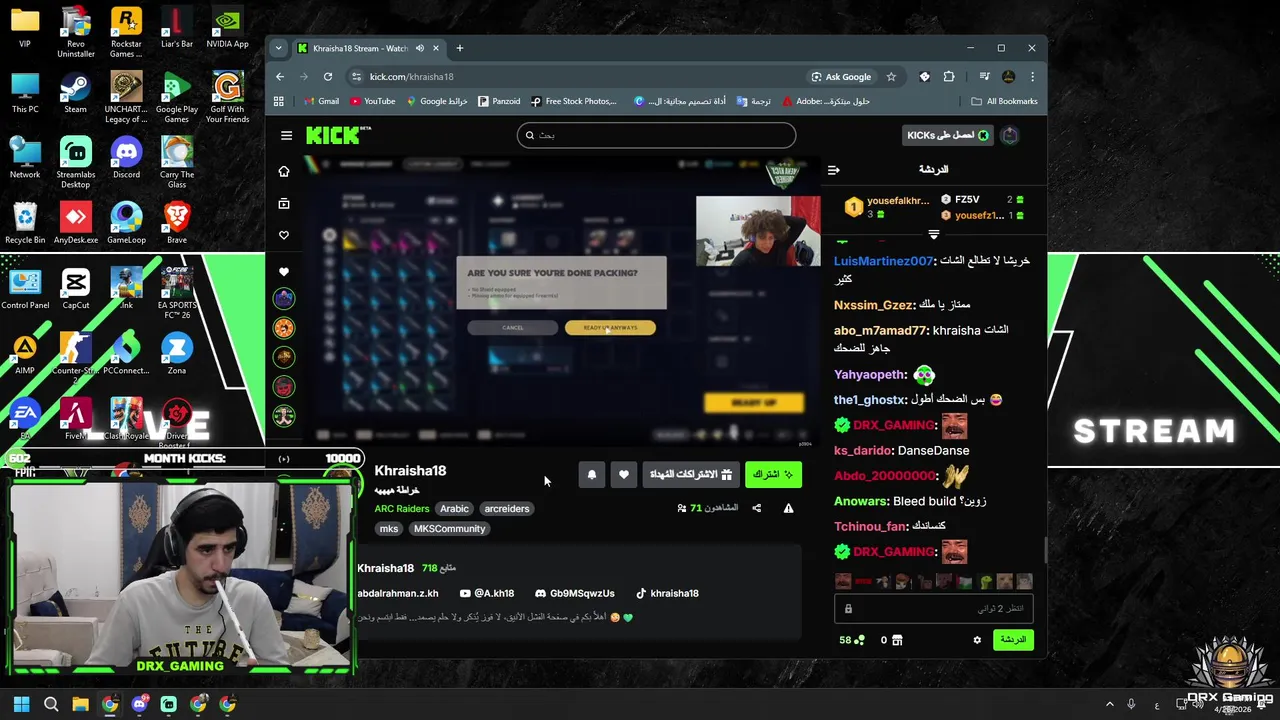Show hidden system tray icons
The image size is (1280, 720).
click(x=1109, y=705)
